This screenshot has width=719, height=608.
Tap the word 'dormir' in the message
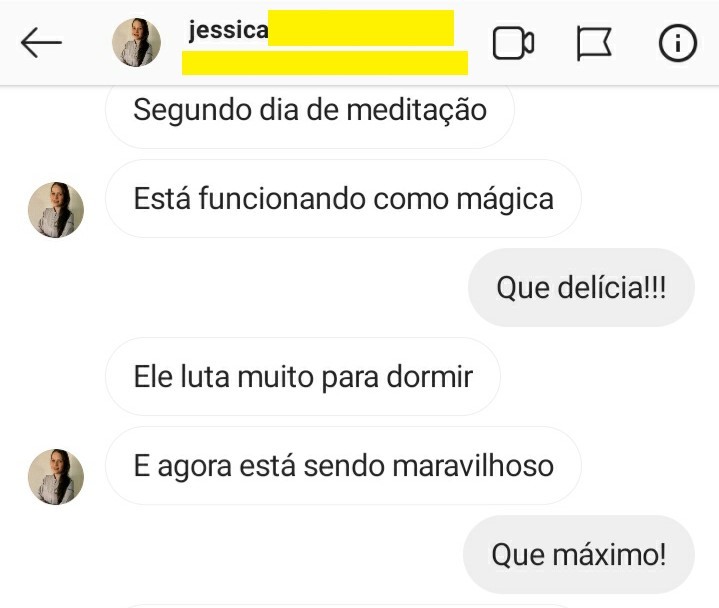429,377
